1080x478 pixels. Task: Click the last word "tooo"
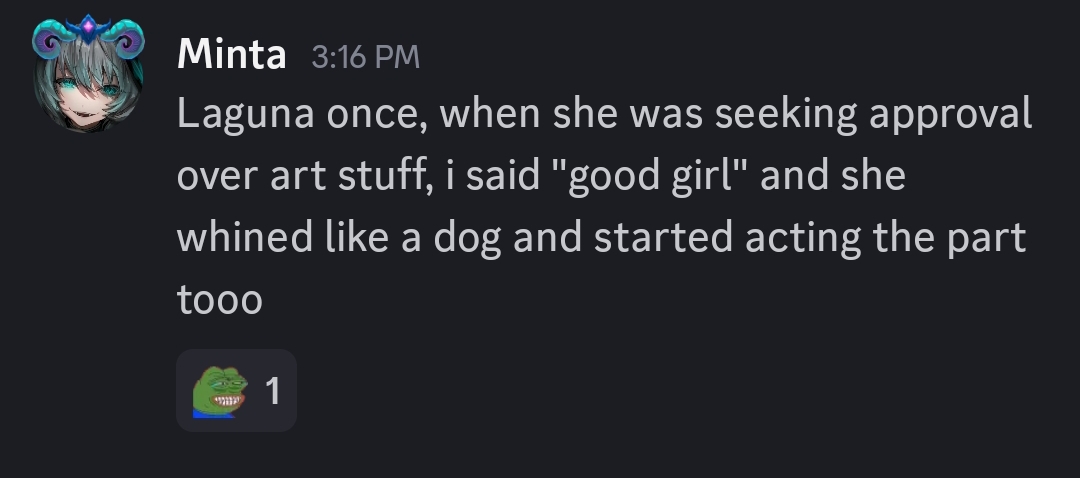pos(220,300)
